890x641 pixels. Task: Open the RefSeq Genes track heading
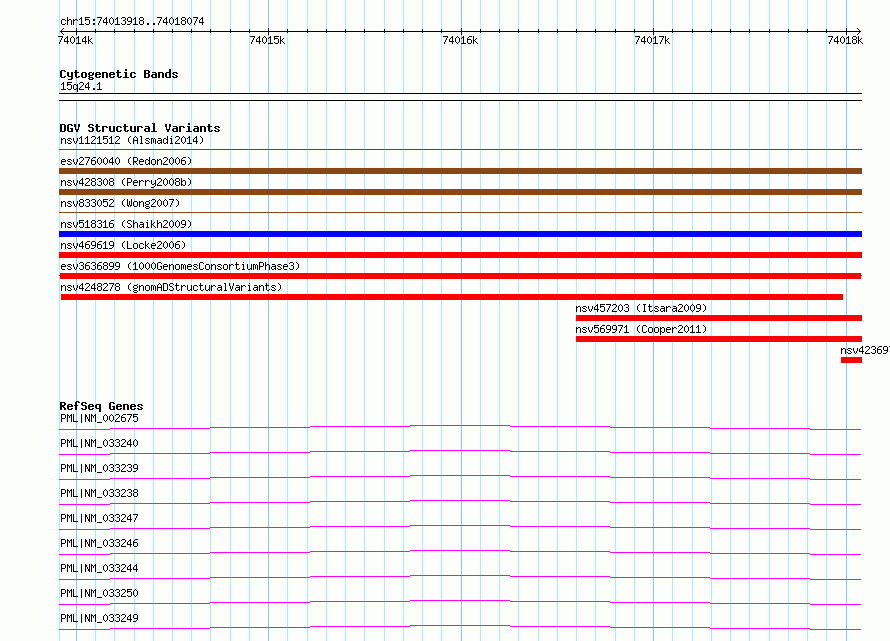(102, 406)
